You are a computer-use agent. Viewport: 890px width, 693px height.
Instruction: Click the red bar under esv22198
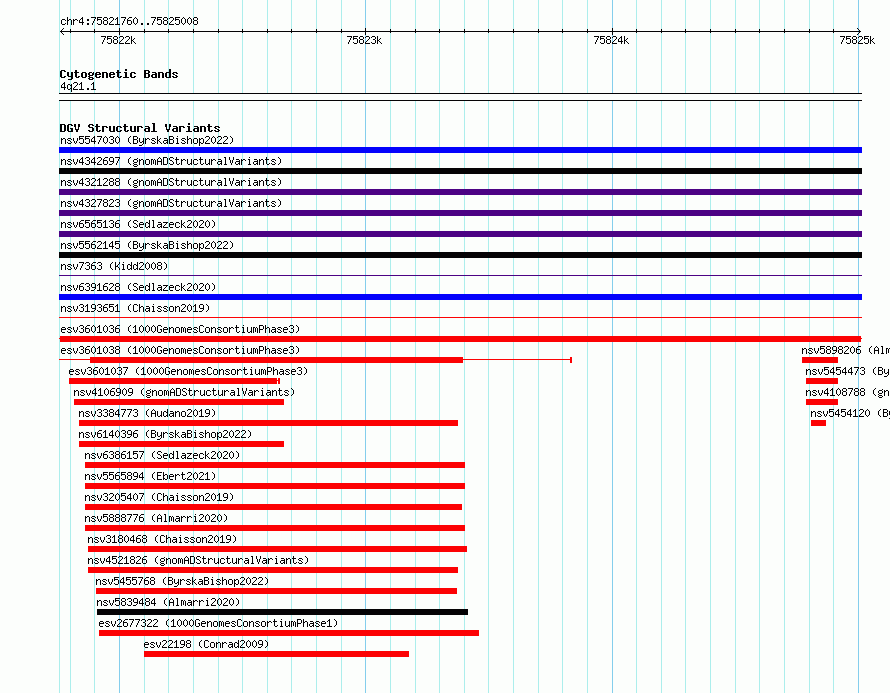point(276,654)
